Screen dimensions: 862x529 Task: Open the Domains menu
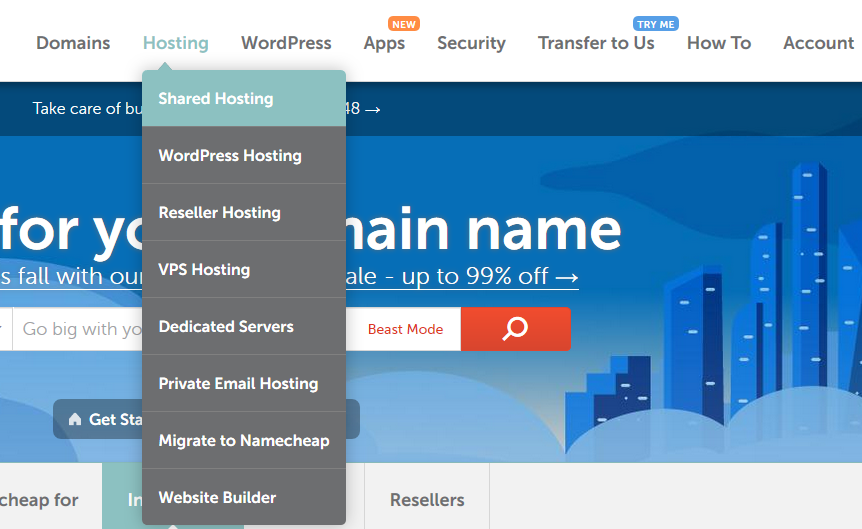[73, 43]
